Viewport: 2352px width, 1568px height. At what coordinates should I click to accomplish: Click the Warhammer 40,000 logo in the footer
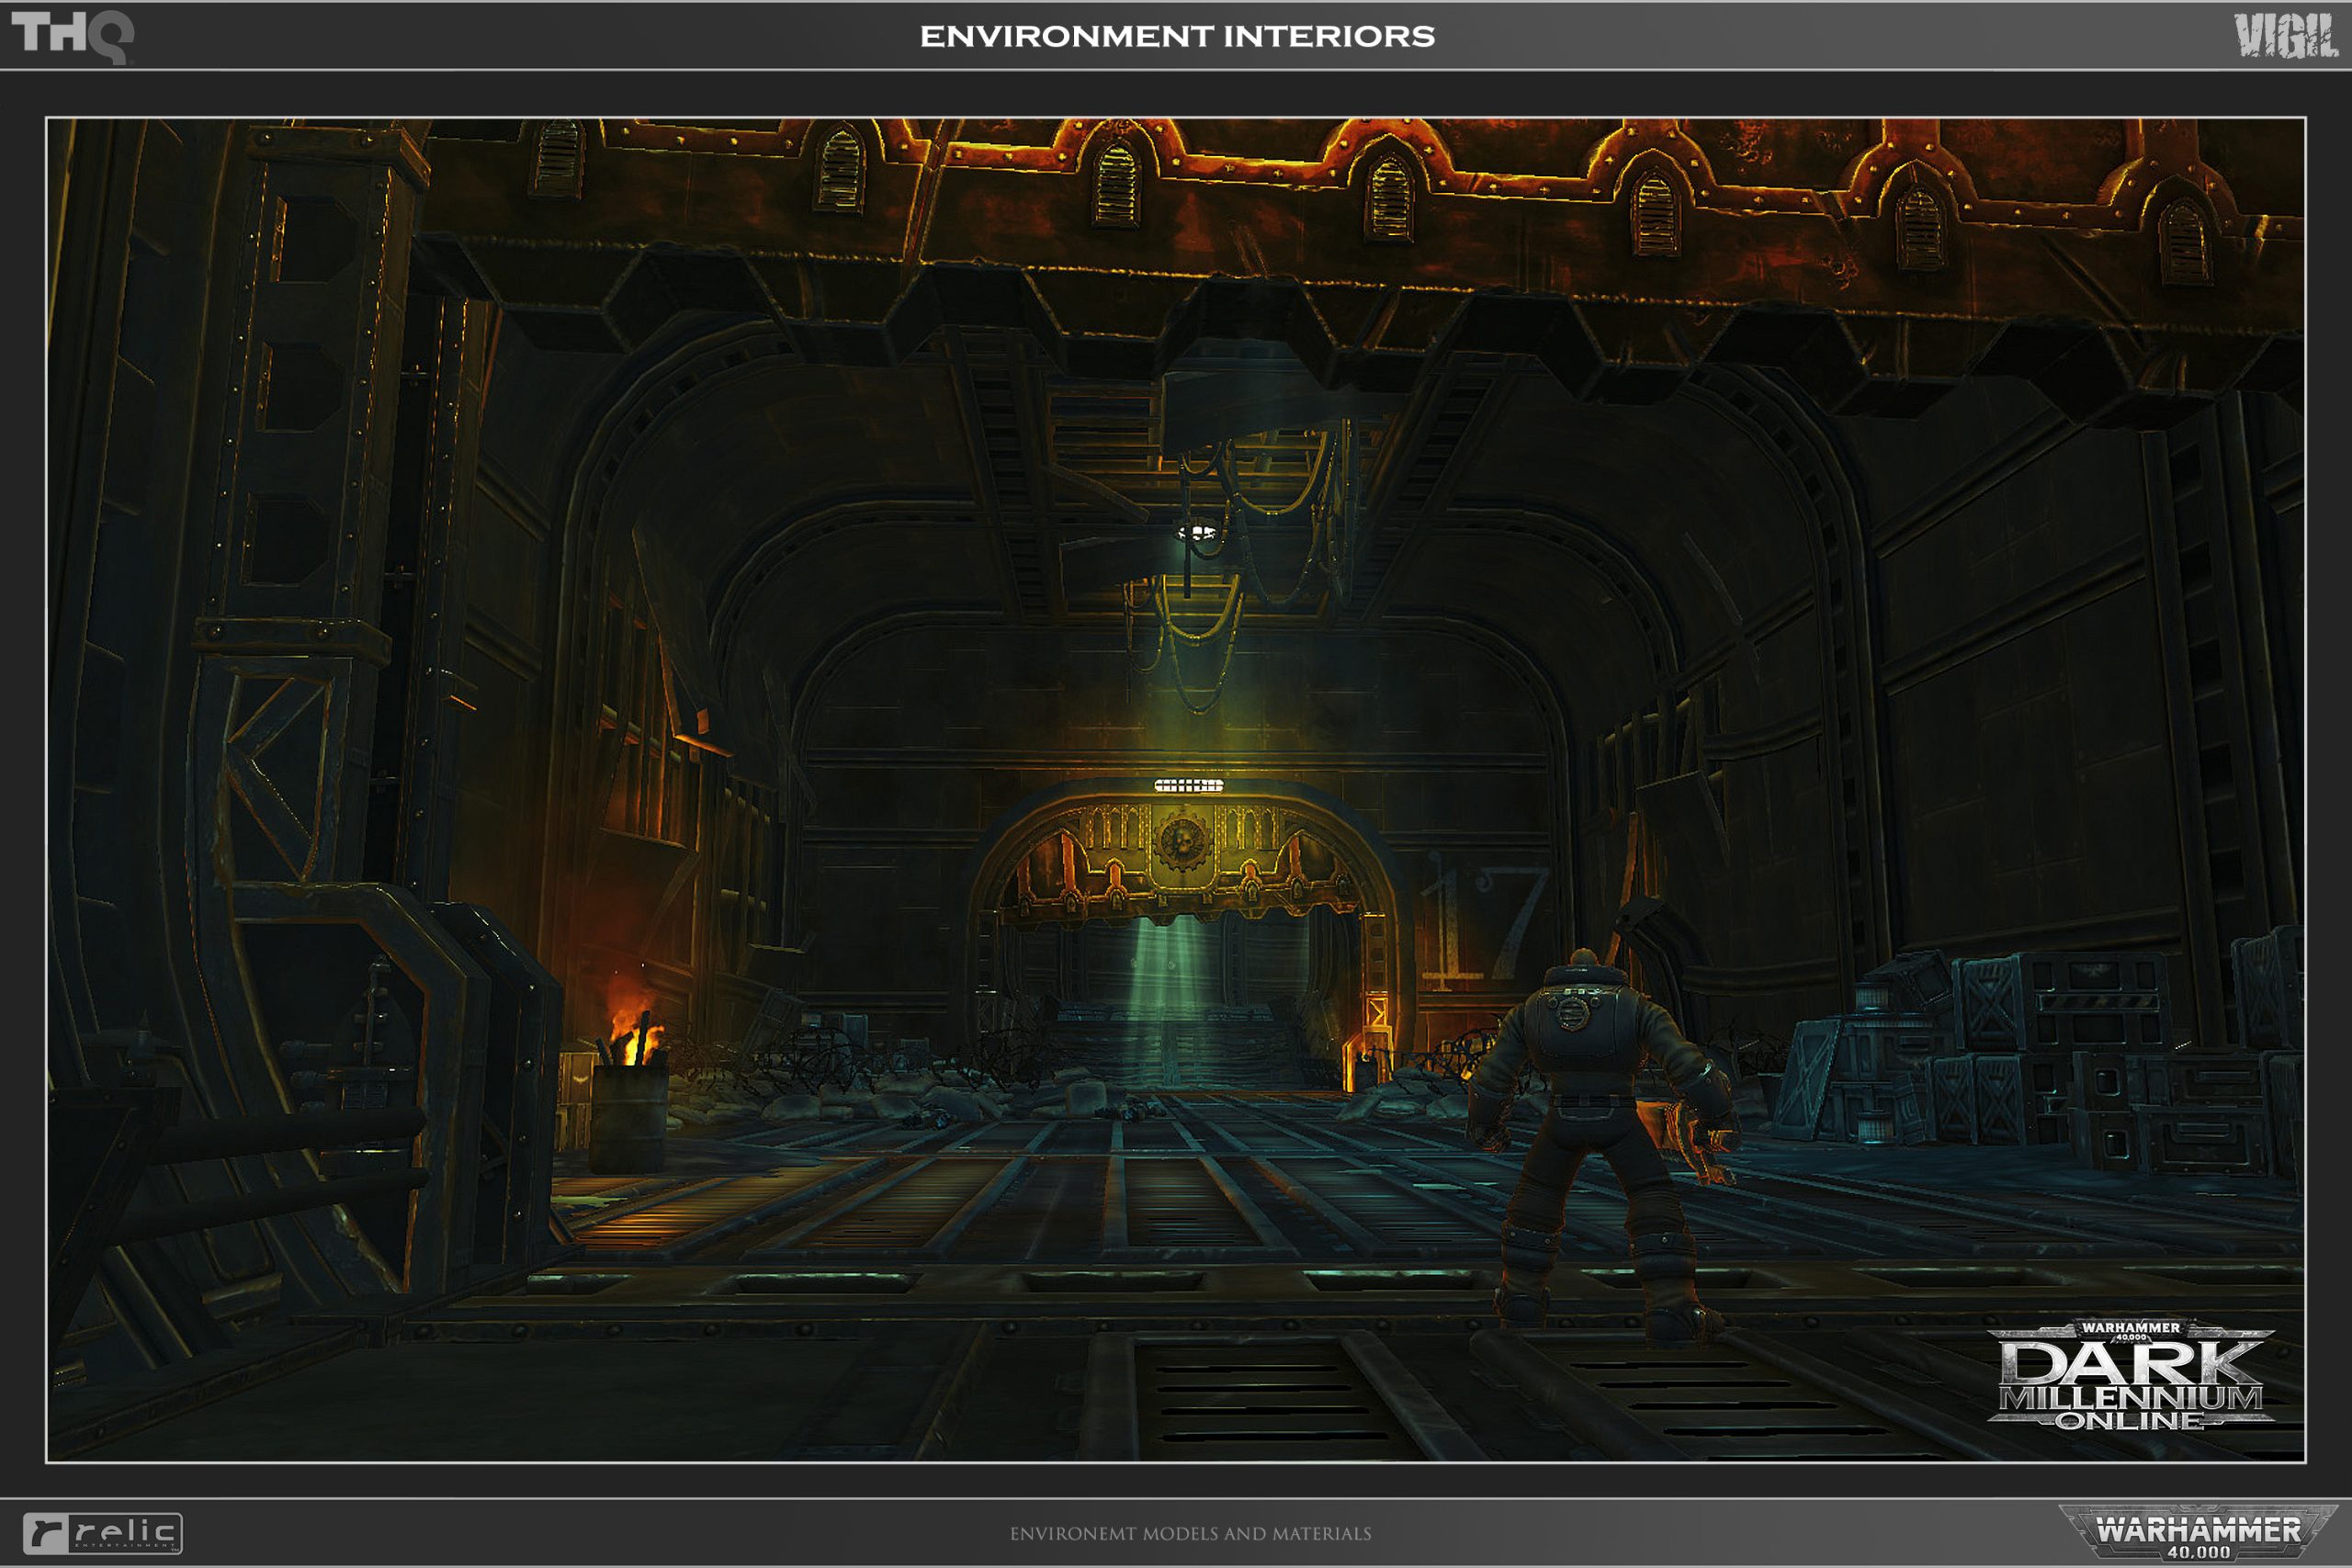tap(2198, 1531)
